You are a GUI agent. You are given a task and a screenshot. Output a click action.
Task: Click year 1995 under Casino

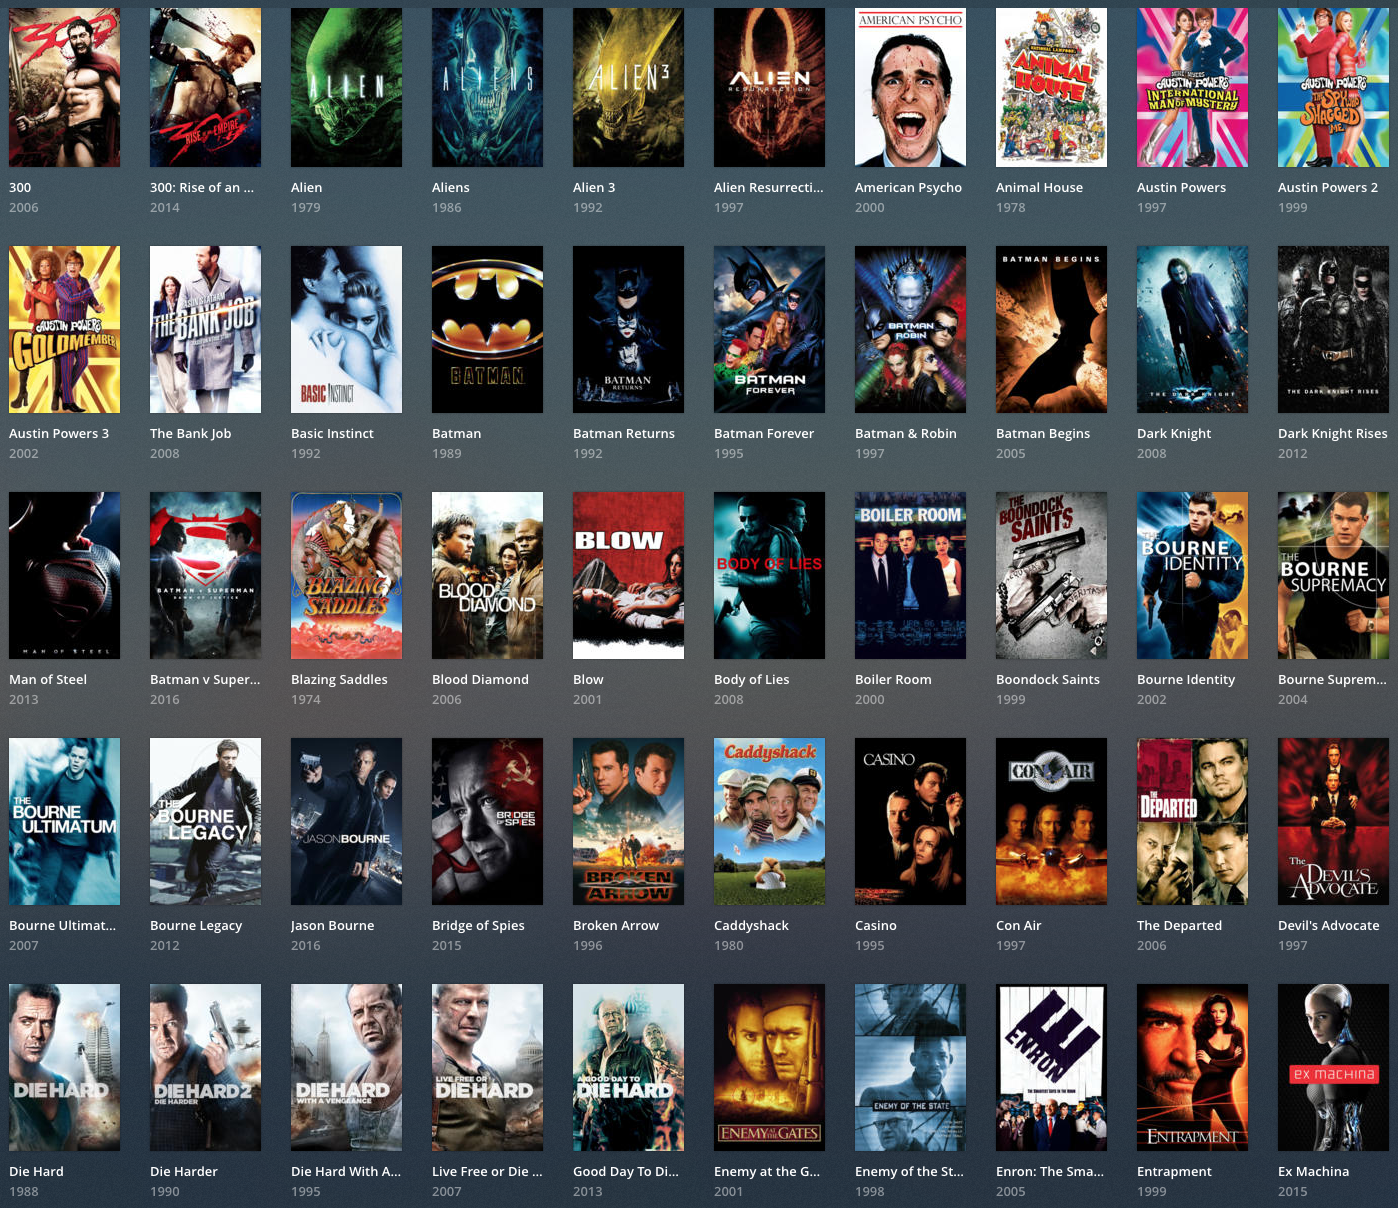click(x=870, y=945)
